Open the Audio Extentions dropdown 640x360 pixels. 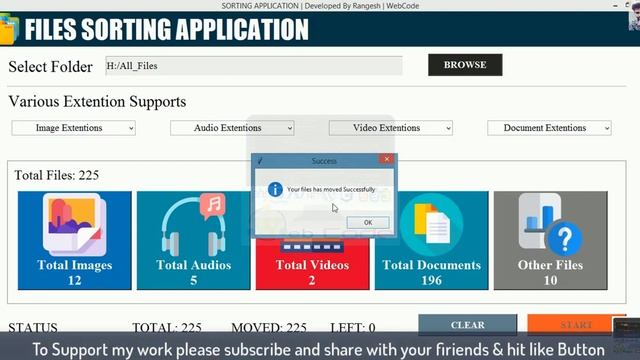pyautogui.click(x=232, y=128)
